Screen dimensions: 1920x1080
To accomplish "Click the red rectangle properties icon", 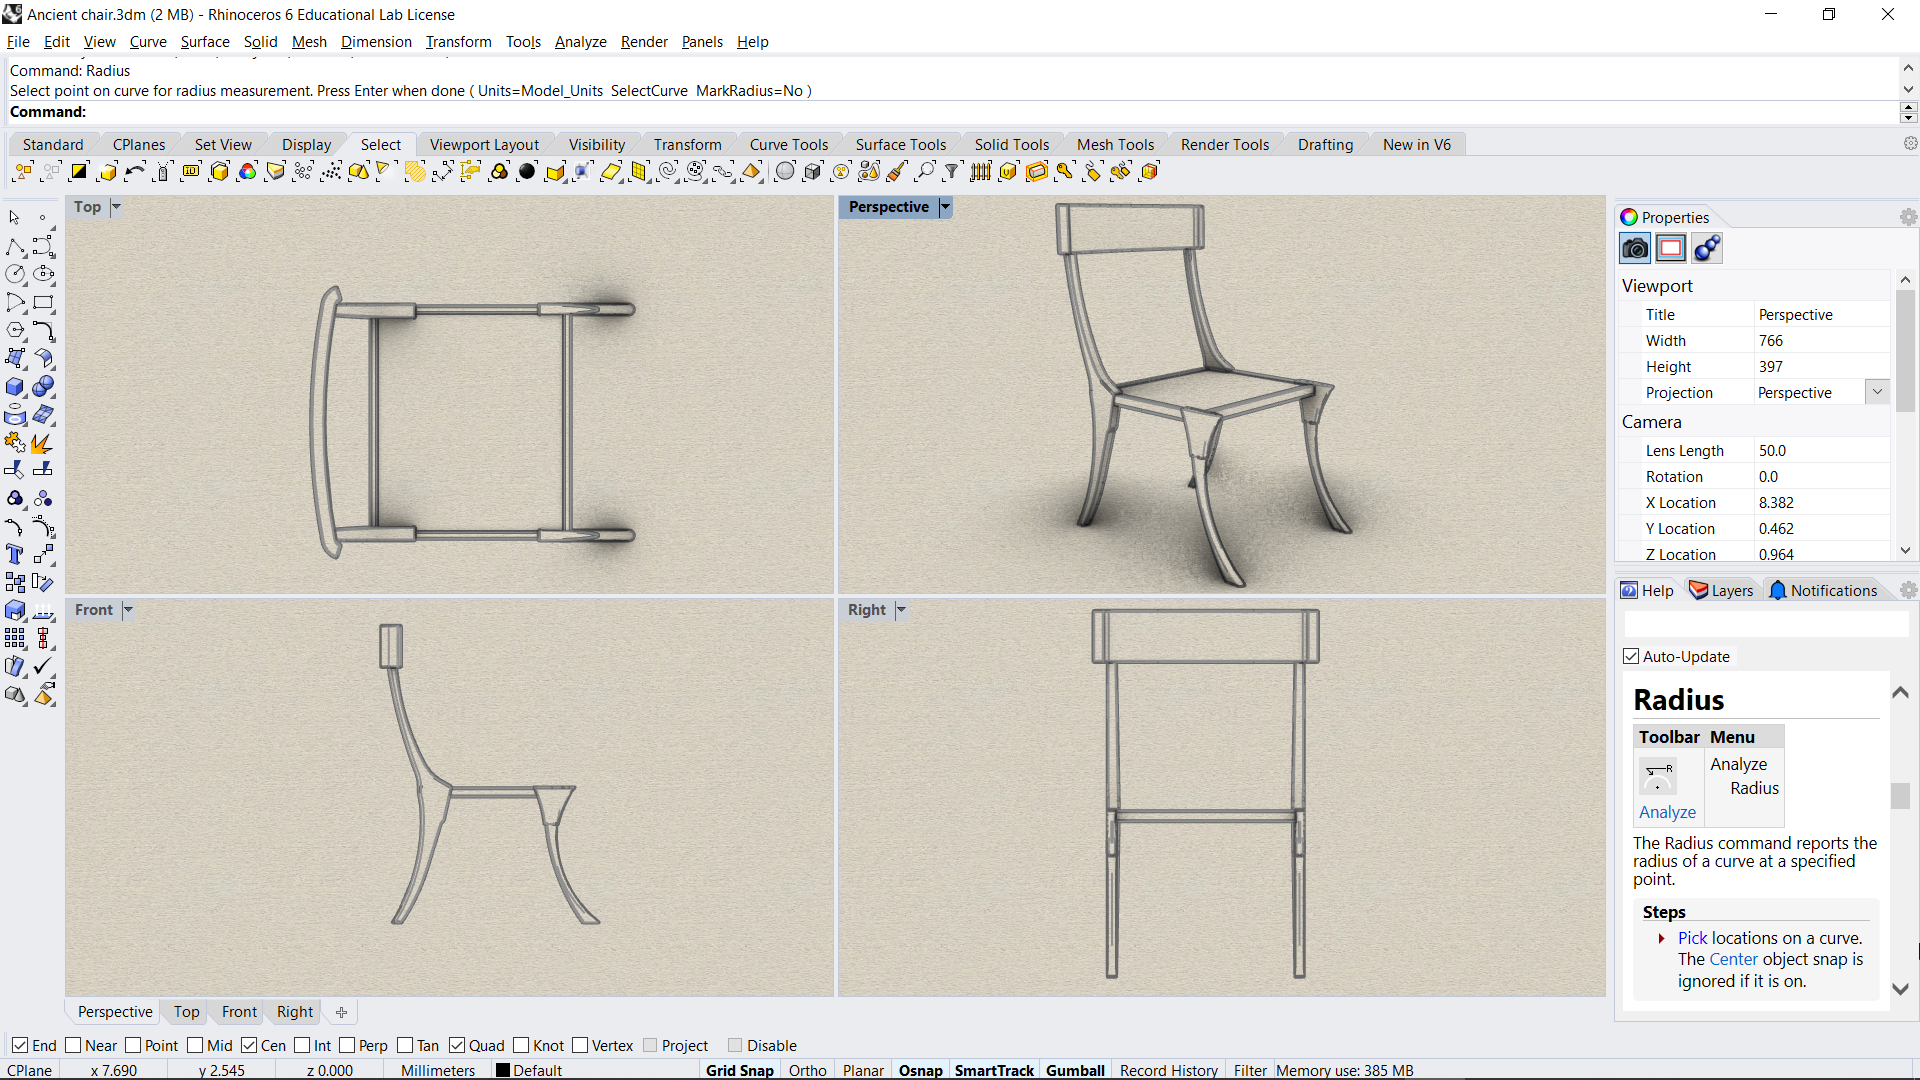I will click(x=1671, y=248).
